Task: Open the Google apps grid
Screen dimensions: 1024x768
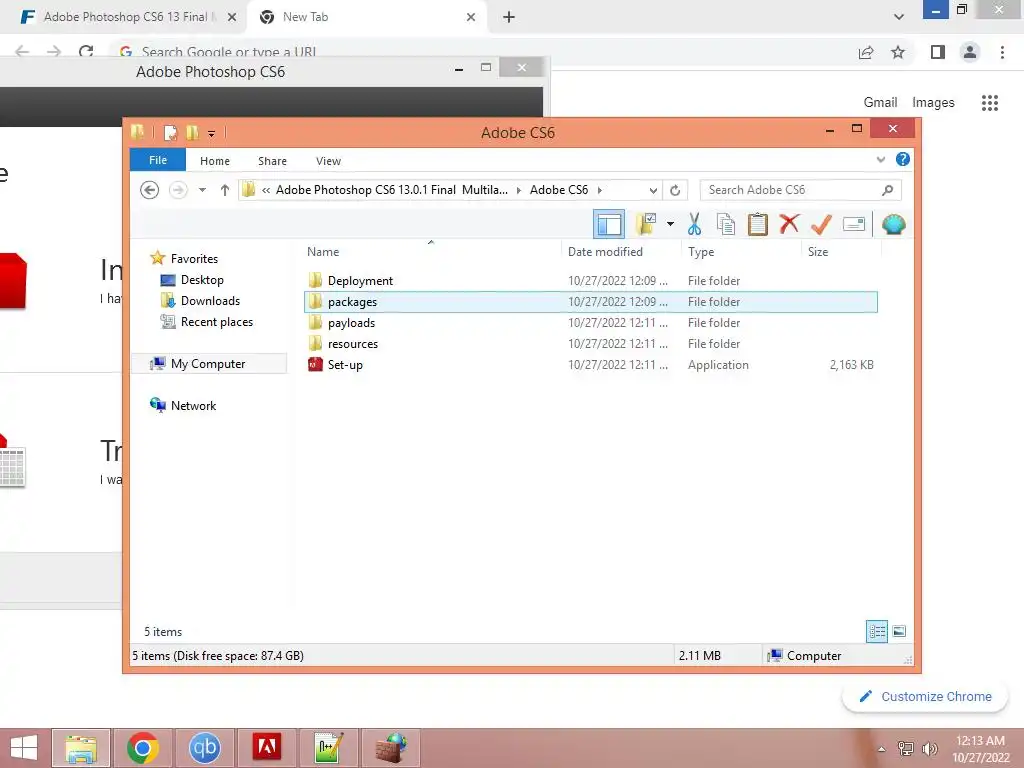Action: point(989,103)
